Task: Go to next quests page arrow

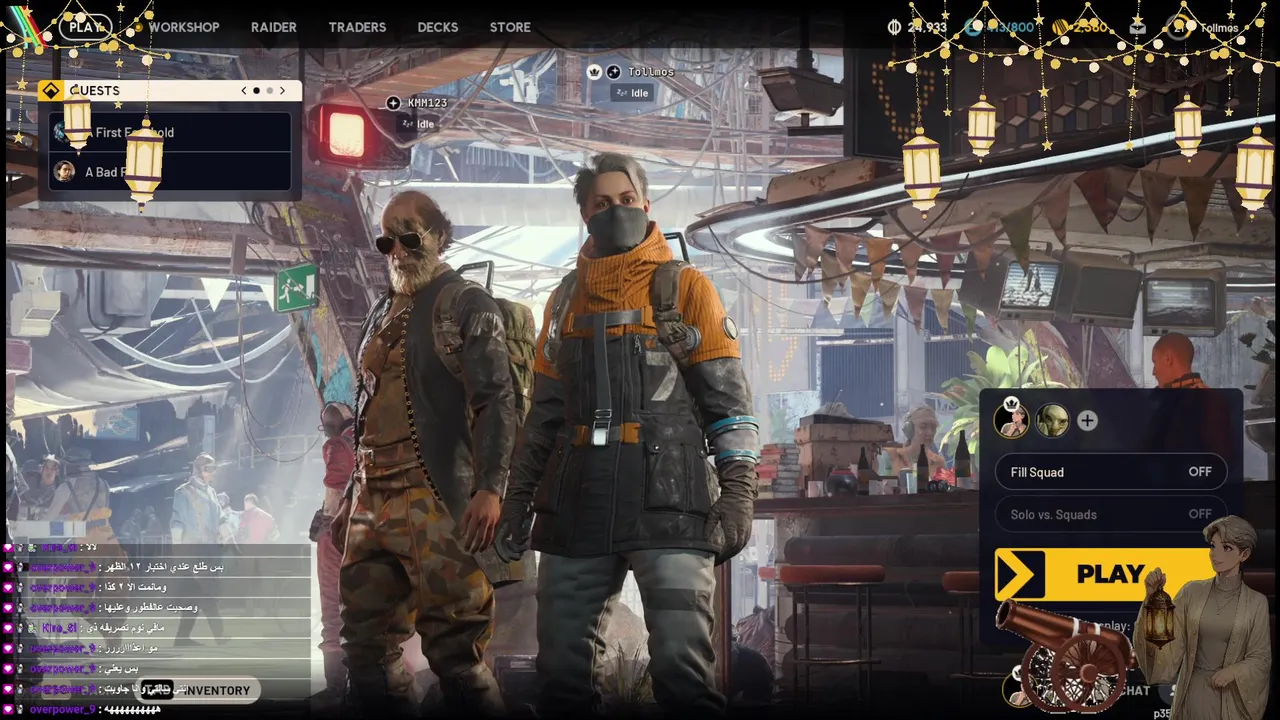Action: (282, 90)
